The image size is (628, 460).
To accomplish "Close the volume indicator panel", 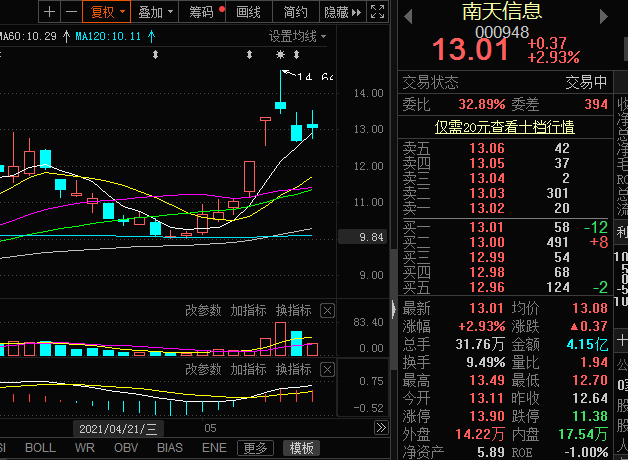I will [x=327, y=311].
